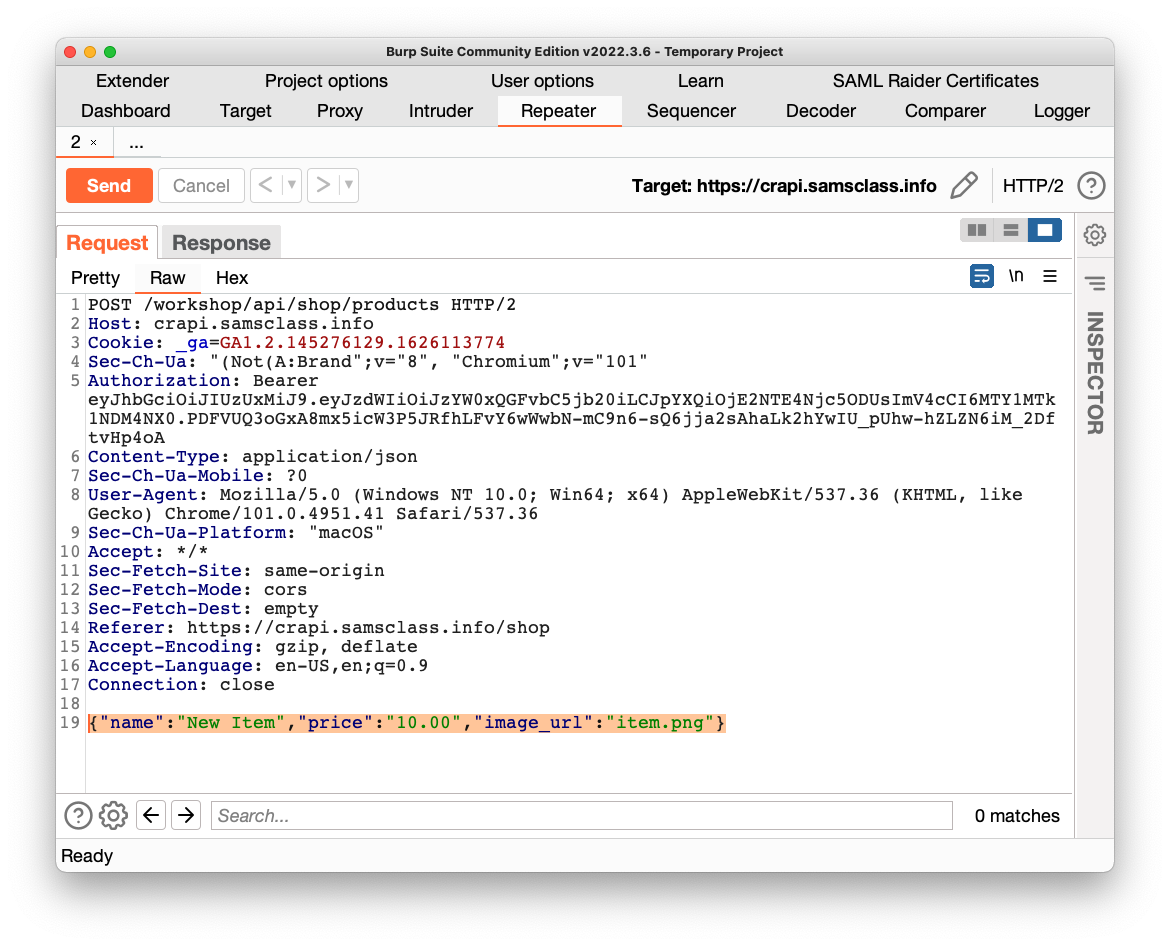Viewport: 1170px width, 946px height.
Task: Open the Proxy tab
Action: (340, 111)
